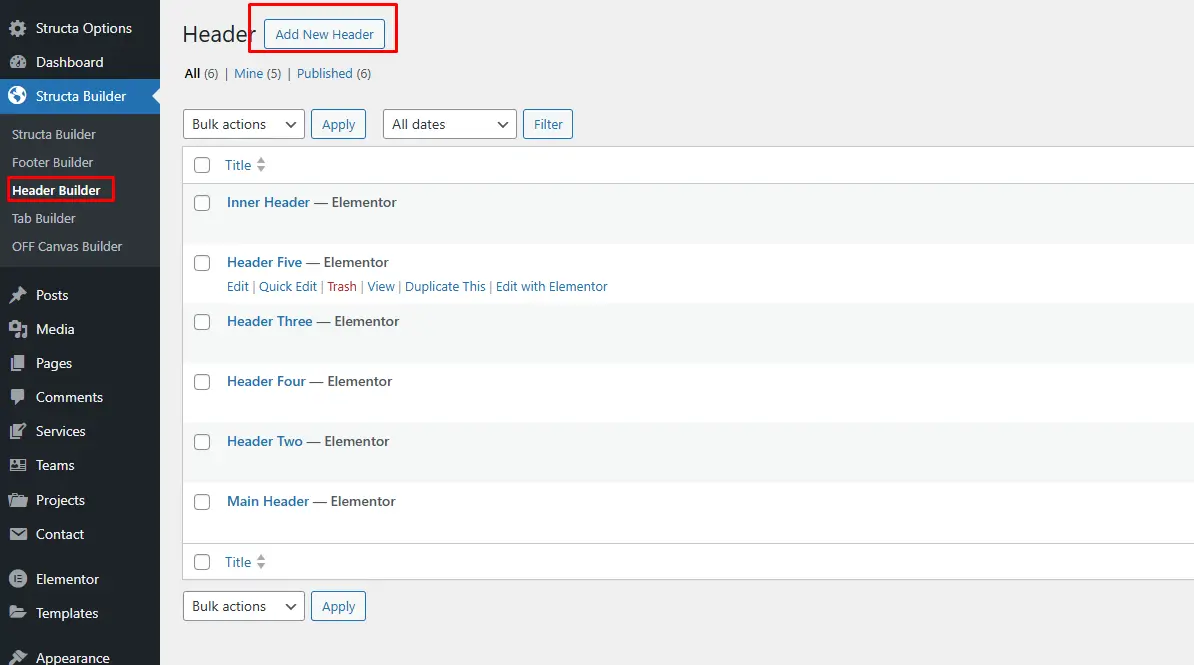Click the Templates folder icon
Image resolution: width=1194 pixels, height=665 pixels.
[x=18, y=613]
